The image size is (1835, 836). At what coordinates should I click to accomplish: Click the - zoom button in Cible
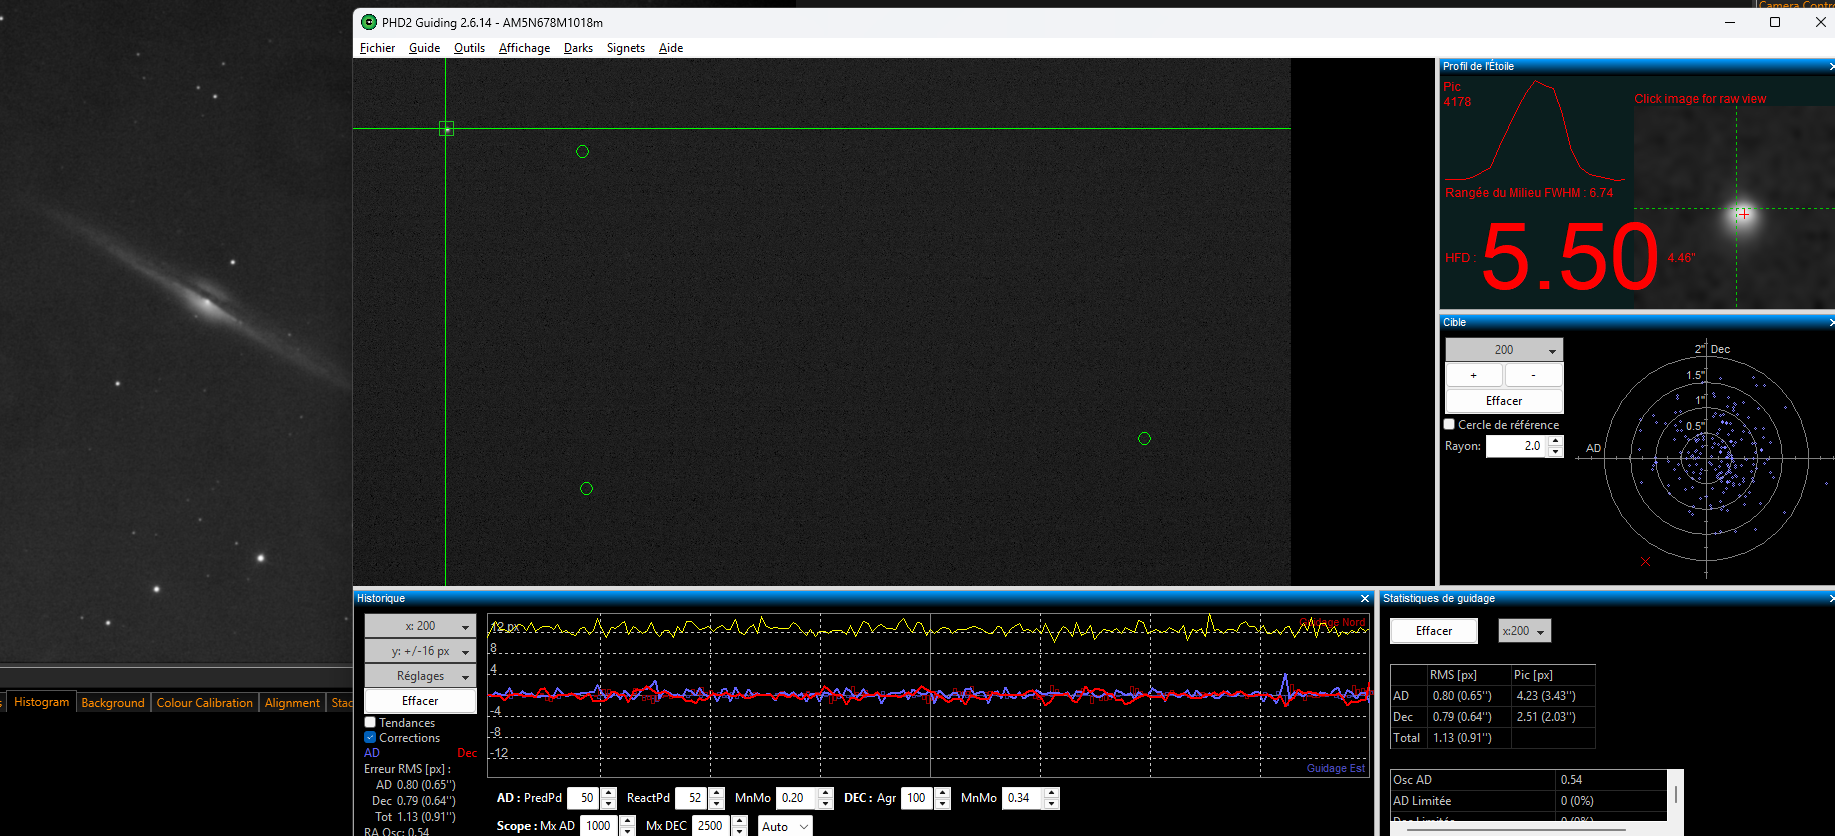1533,375
